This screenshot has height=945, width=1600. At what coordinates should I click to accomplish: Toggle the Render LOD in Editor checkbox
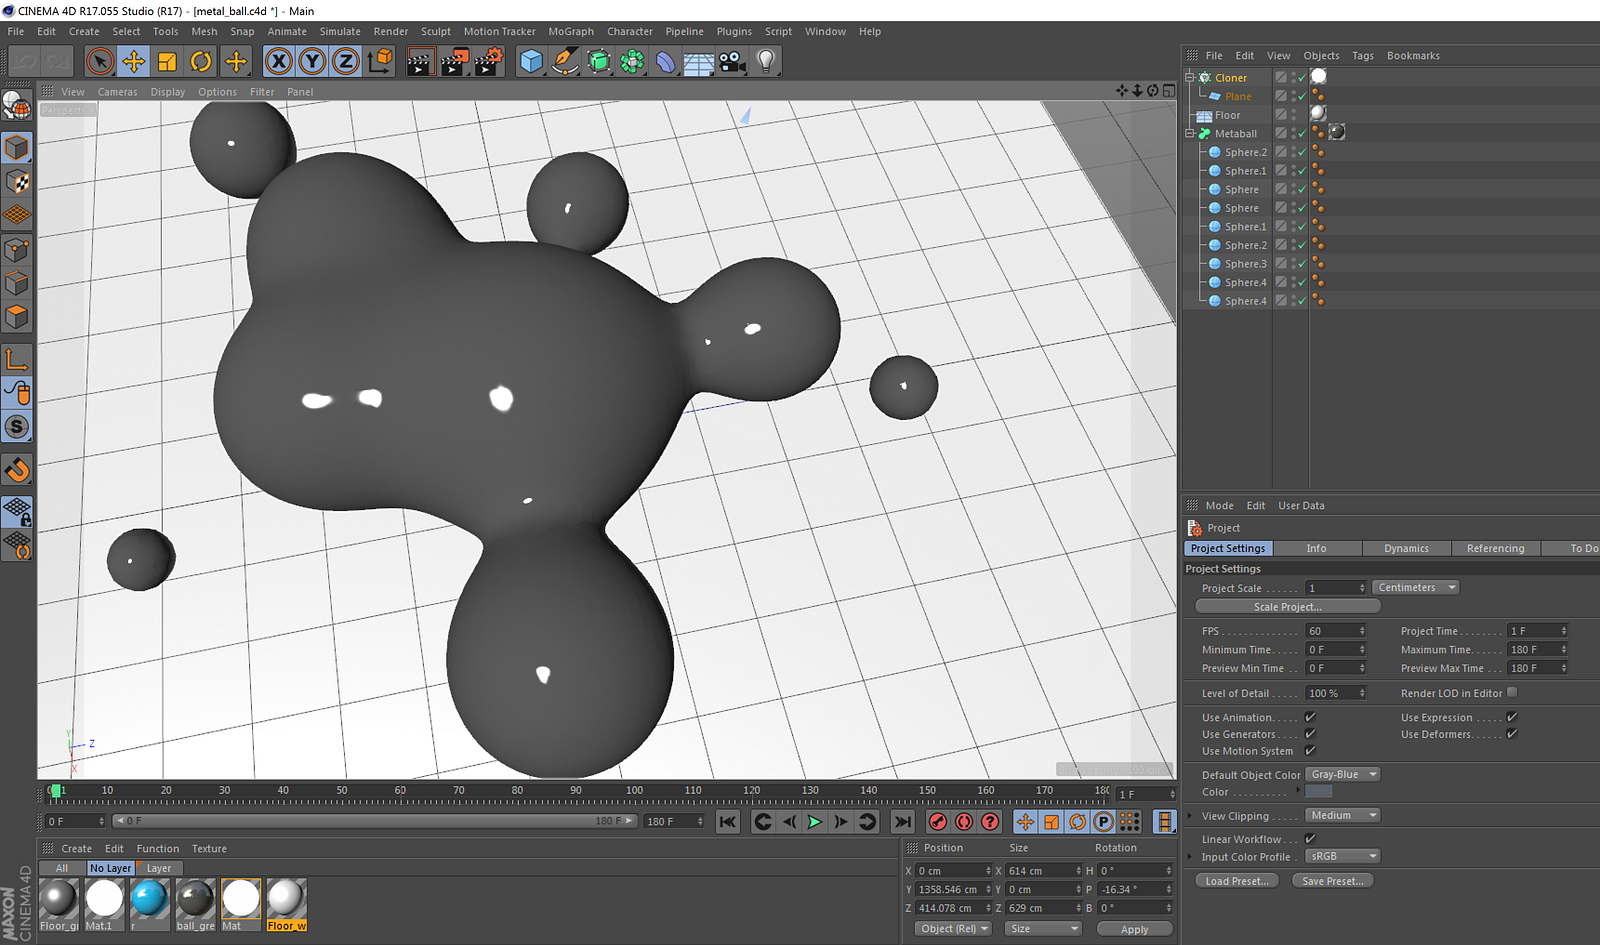[x=1512, y=692]
